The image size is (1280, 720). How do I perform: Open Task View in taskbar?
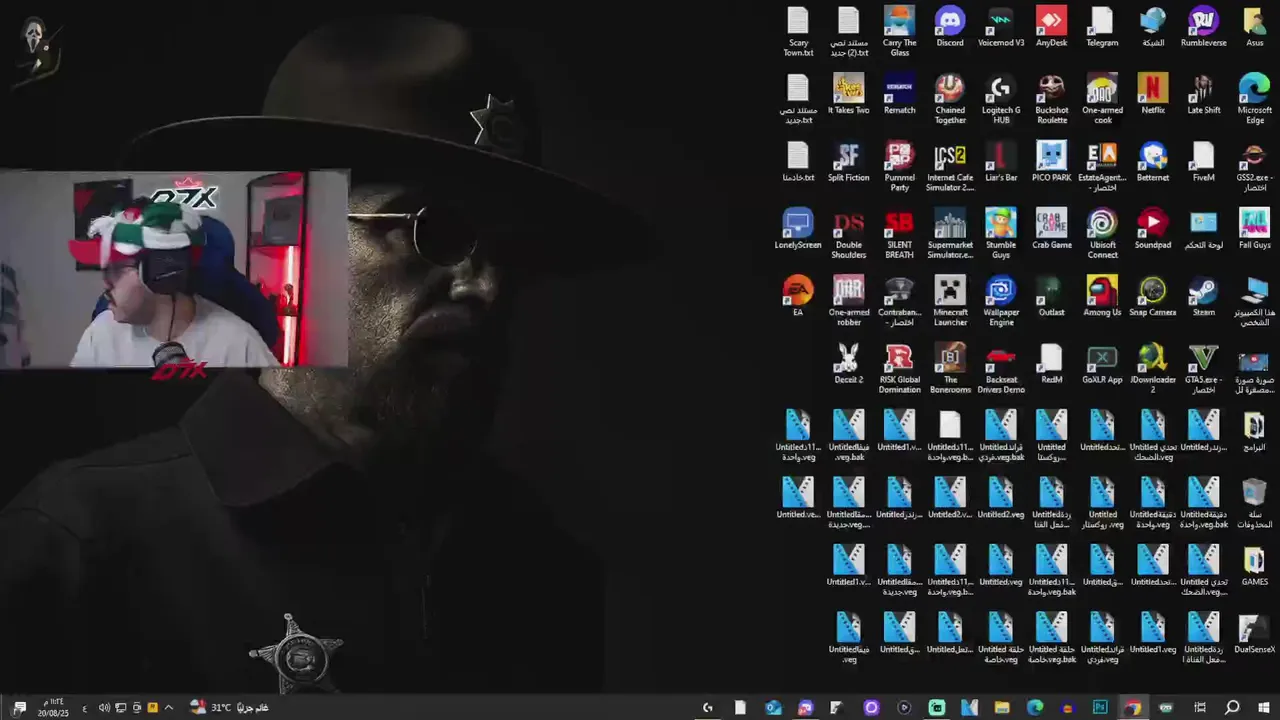pyautogui.click(x=1199, y=707)
